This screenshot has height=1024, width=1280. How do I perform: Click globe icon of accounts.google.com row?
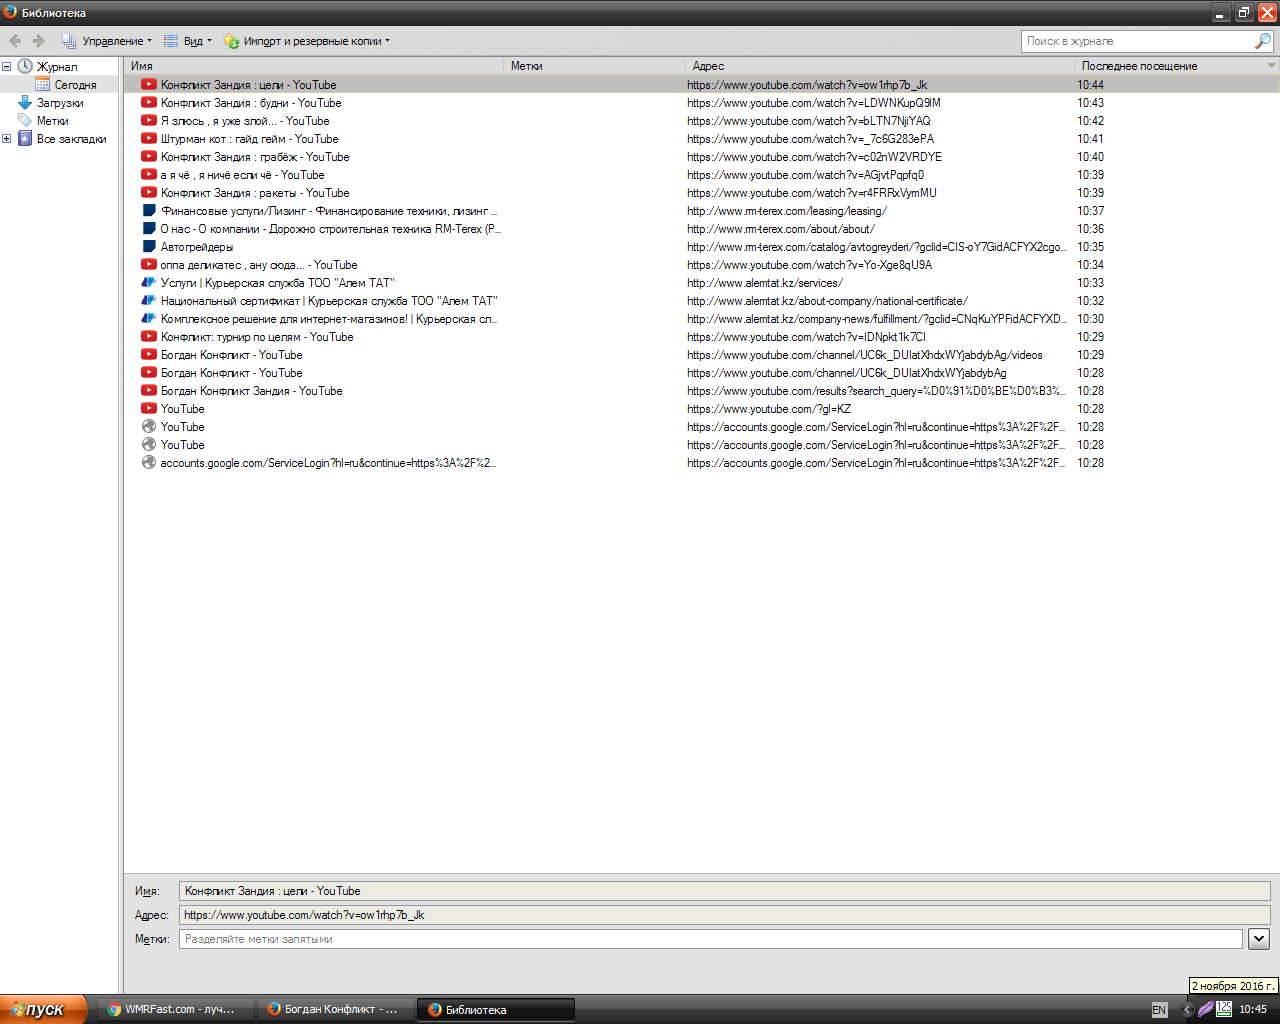point(149,462)
